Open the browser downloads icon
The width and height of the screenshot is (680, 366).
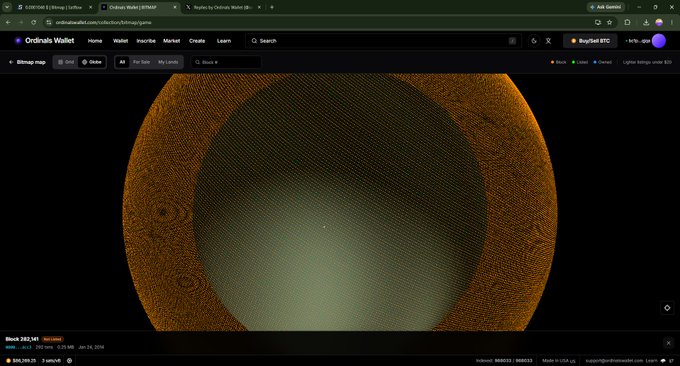(x=646, y=22)
